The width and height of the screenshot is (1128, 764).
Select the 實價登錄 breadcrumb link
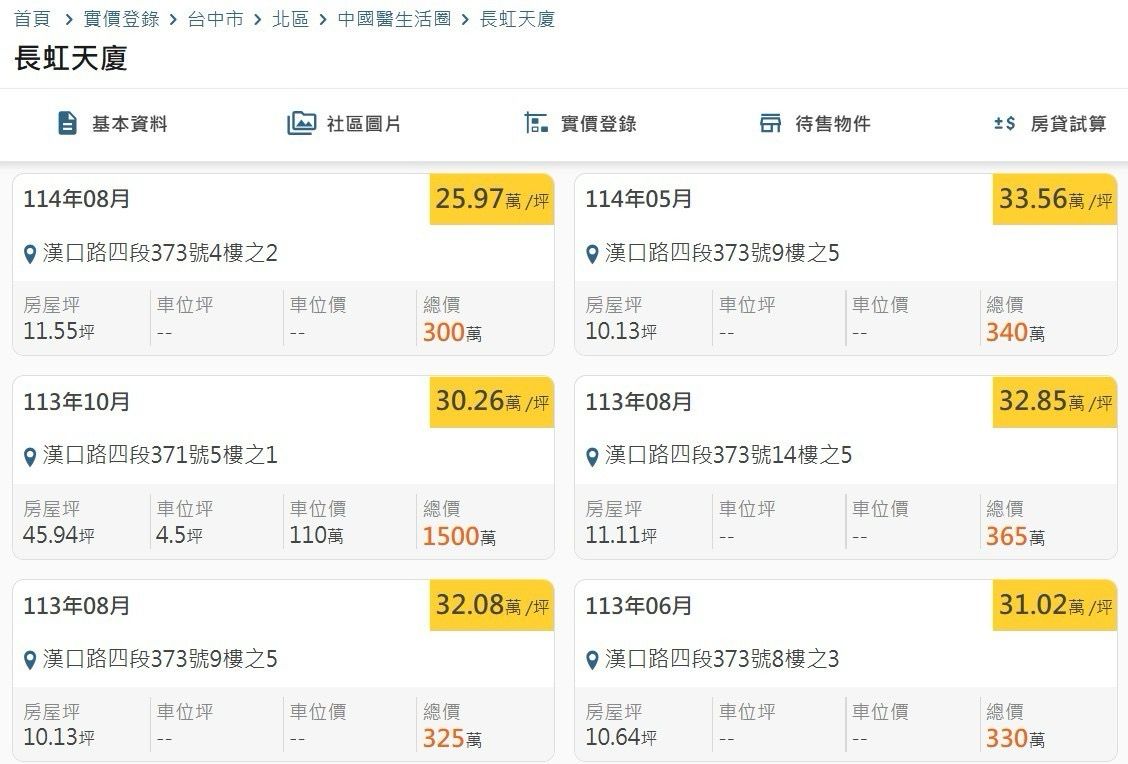[121, 19]
